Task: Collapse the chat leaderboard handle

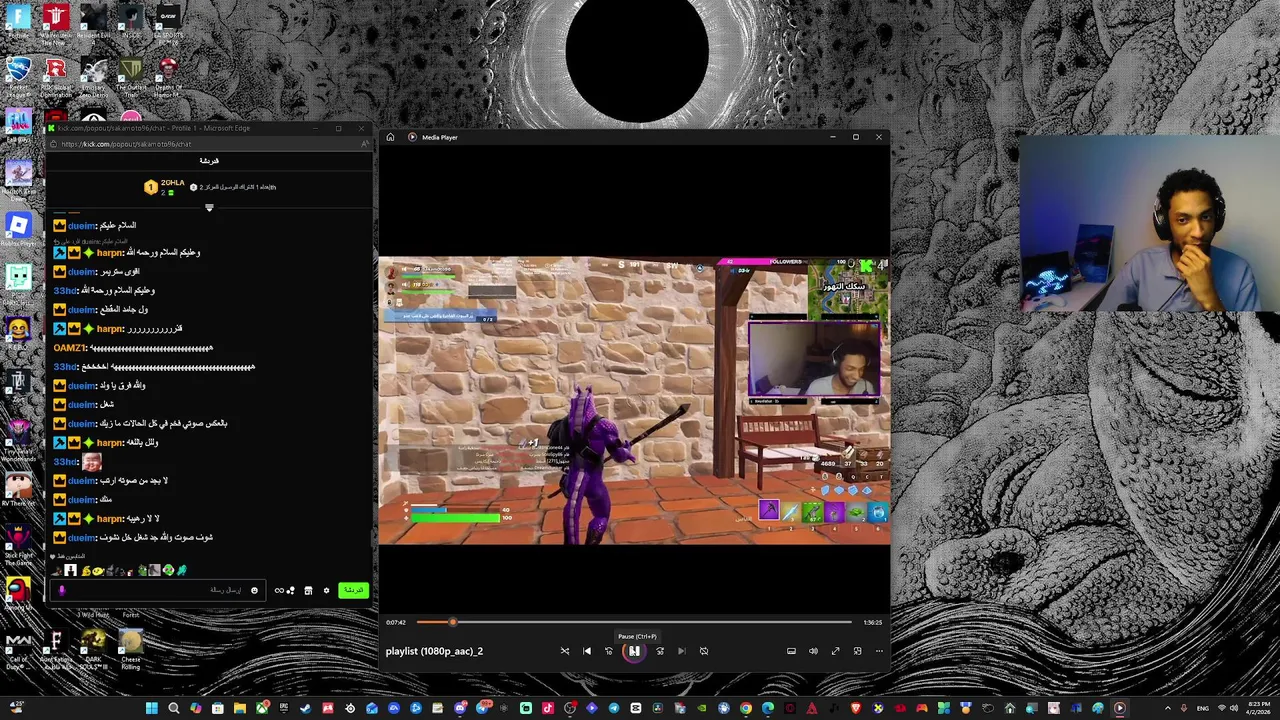Action: (209, 208)
